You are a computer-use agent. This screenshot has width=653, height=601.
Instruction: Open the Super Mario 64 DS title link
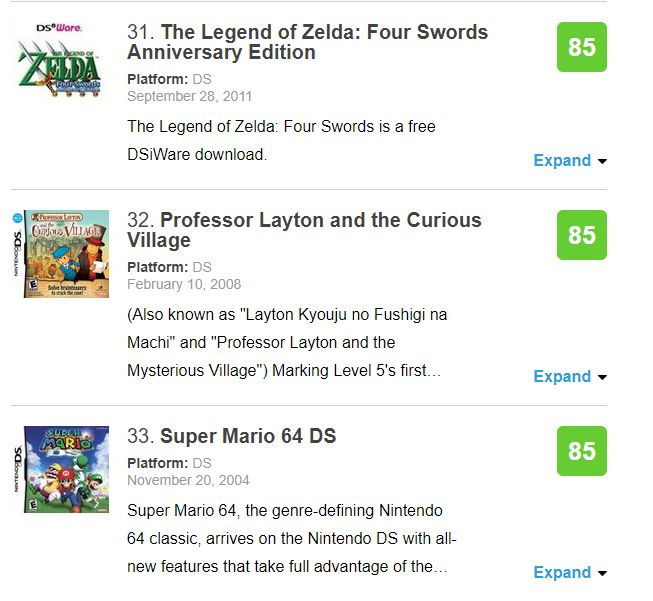tap(248, 436)
